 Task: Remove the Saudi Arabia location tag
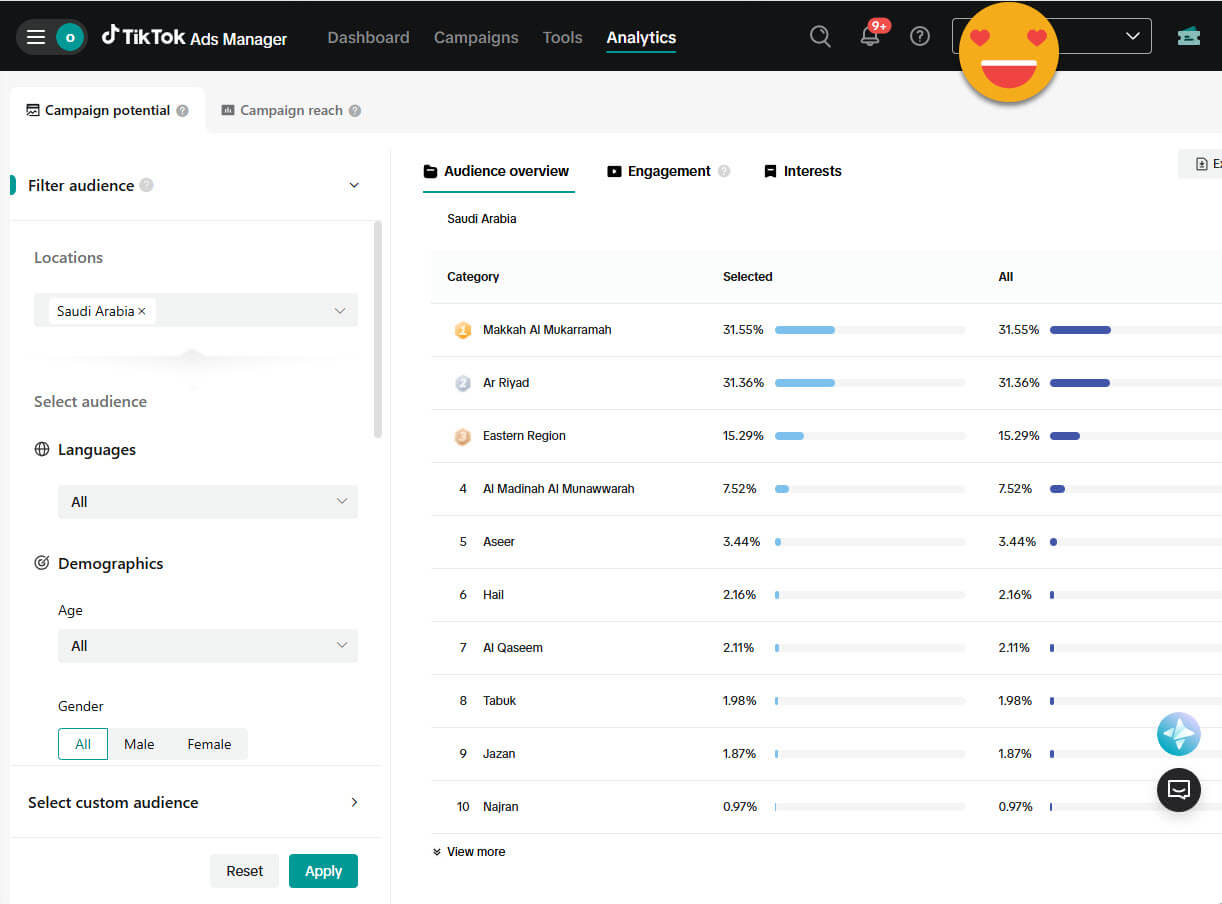[x=141, y=311]
